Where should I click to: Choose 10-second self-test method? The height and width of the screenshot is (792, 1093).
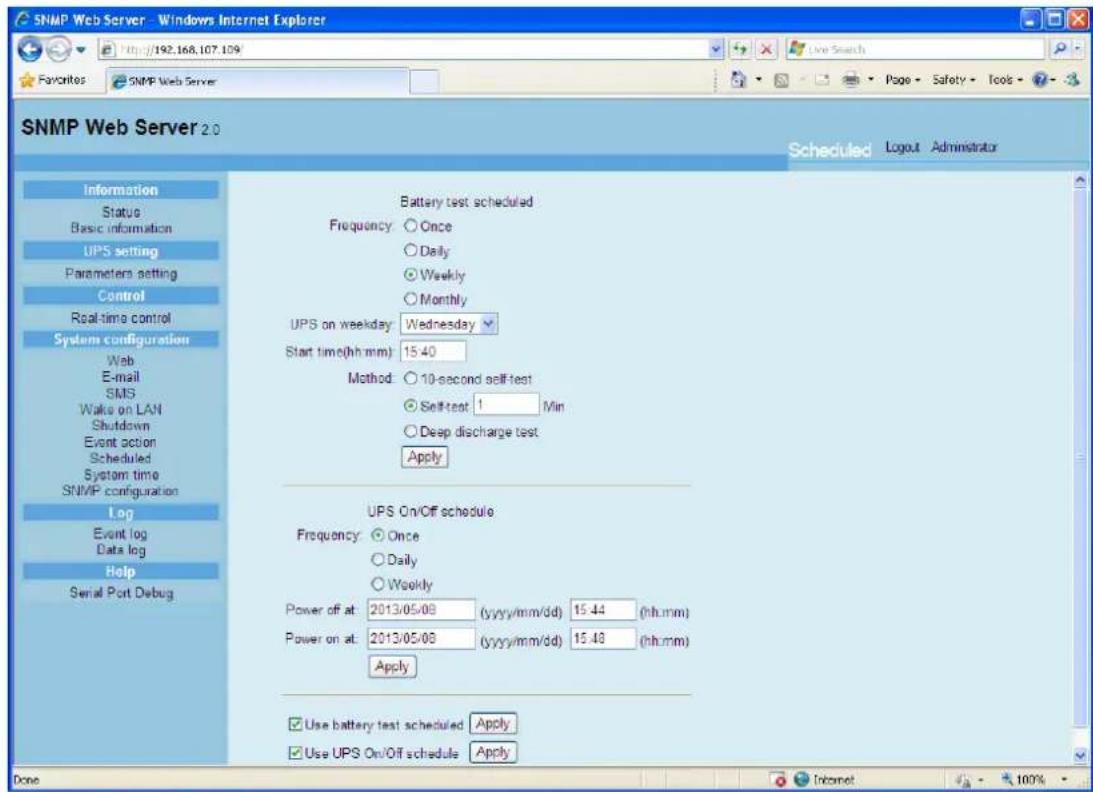pos(411,379)
